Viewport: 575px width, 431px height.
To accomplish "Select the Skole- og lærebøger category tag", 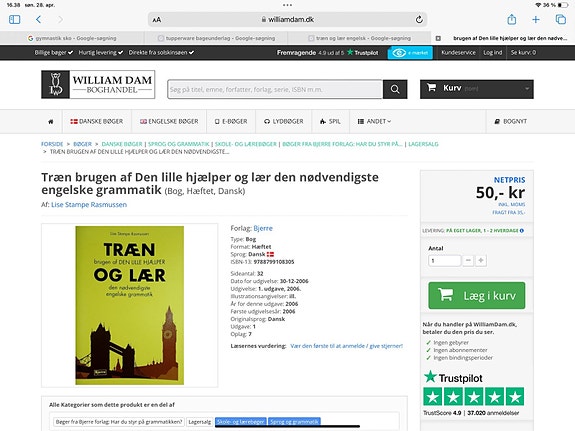I will pos(241,422).
